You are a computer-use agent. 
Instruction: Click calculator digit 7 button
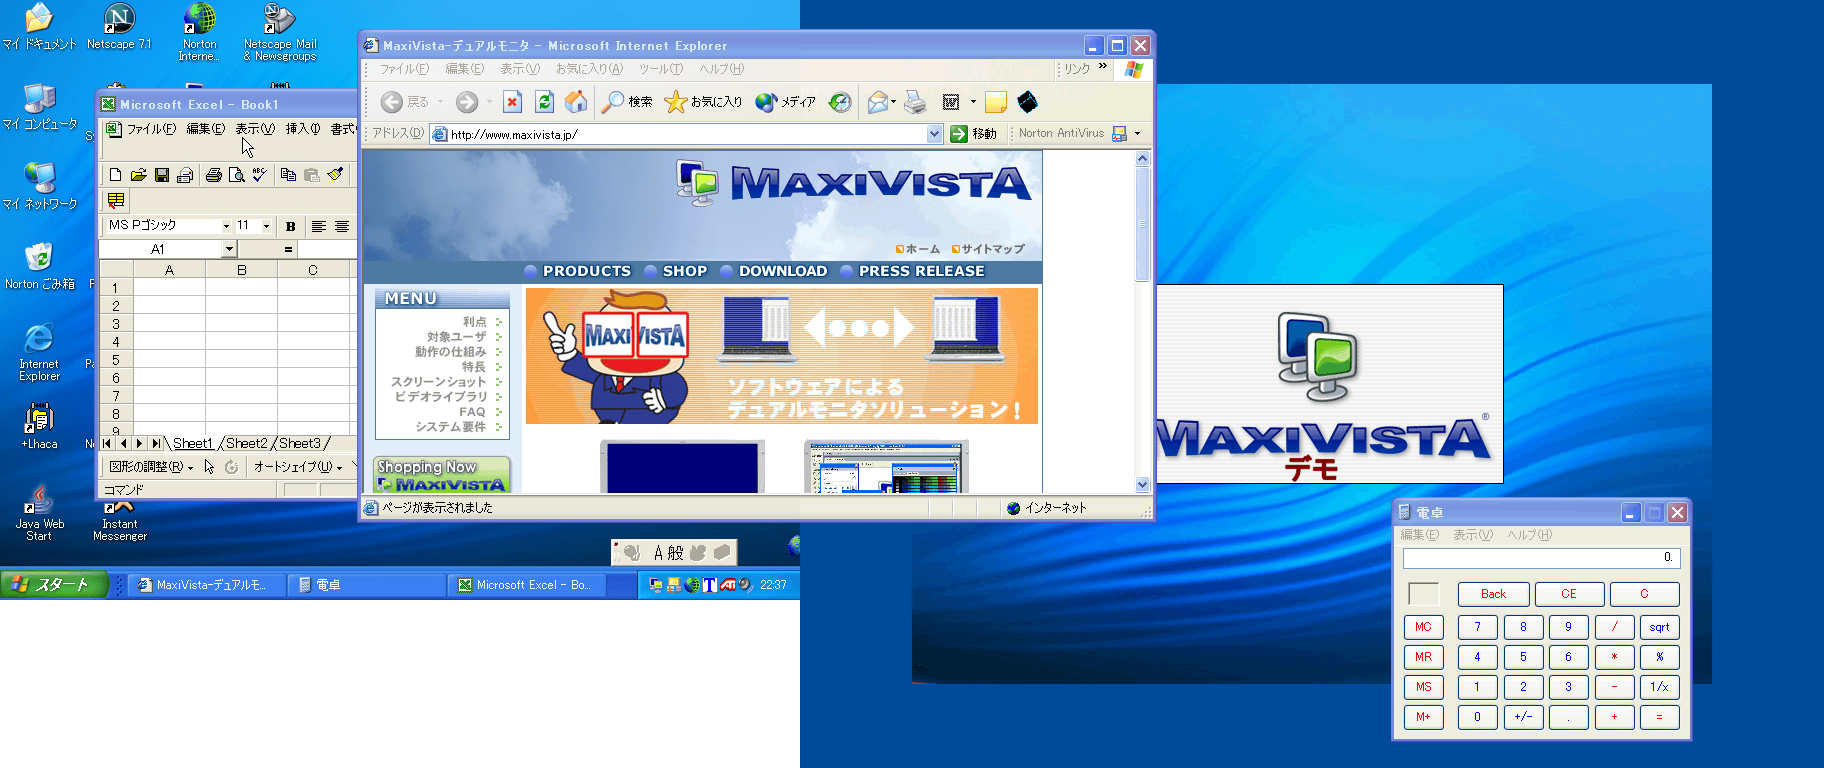(x=1477, y=627)
